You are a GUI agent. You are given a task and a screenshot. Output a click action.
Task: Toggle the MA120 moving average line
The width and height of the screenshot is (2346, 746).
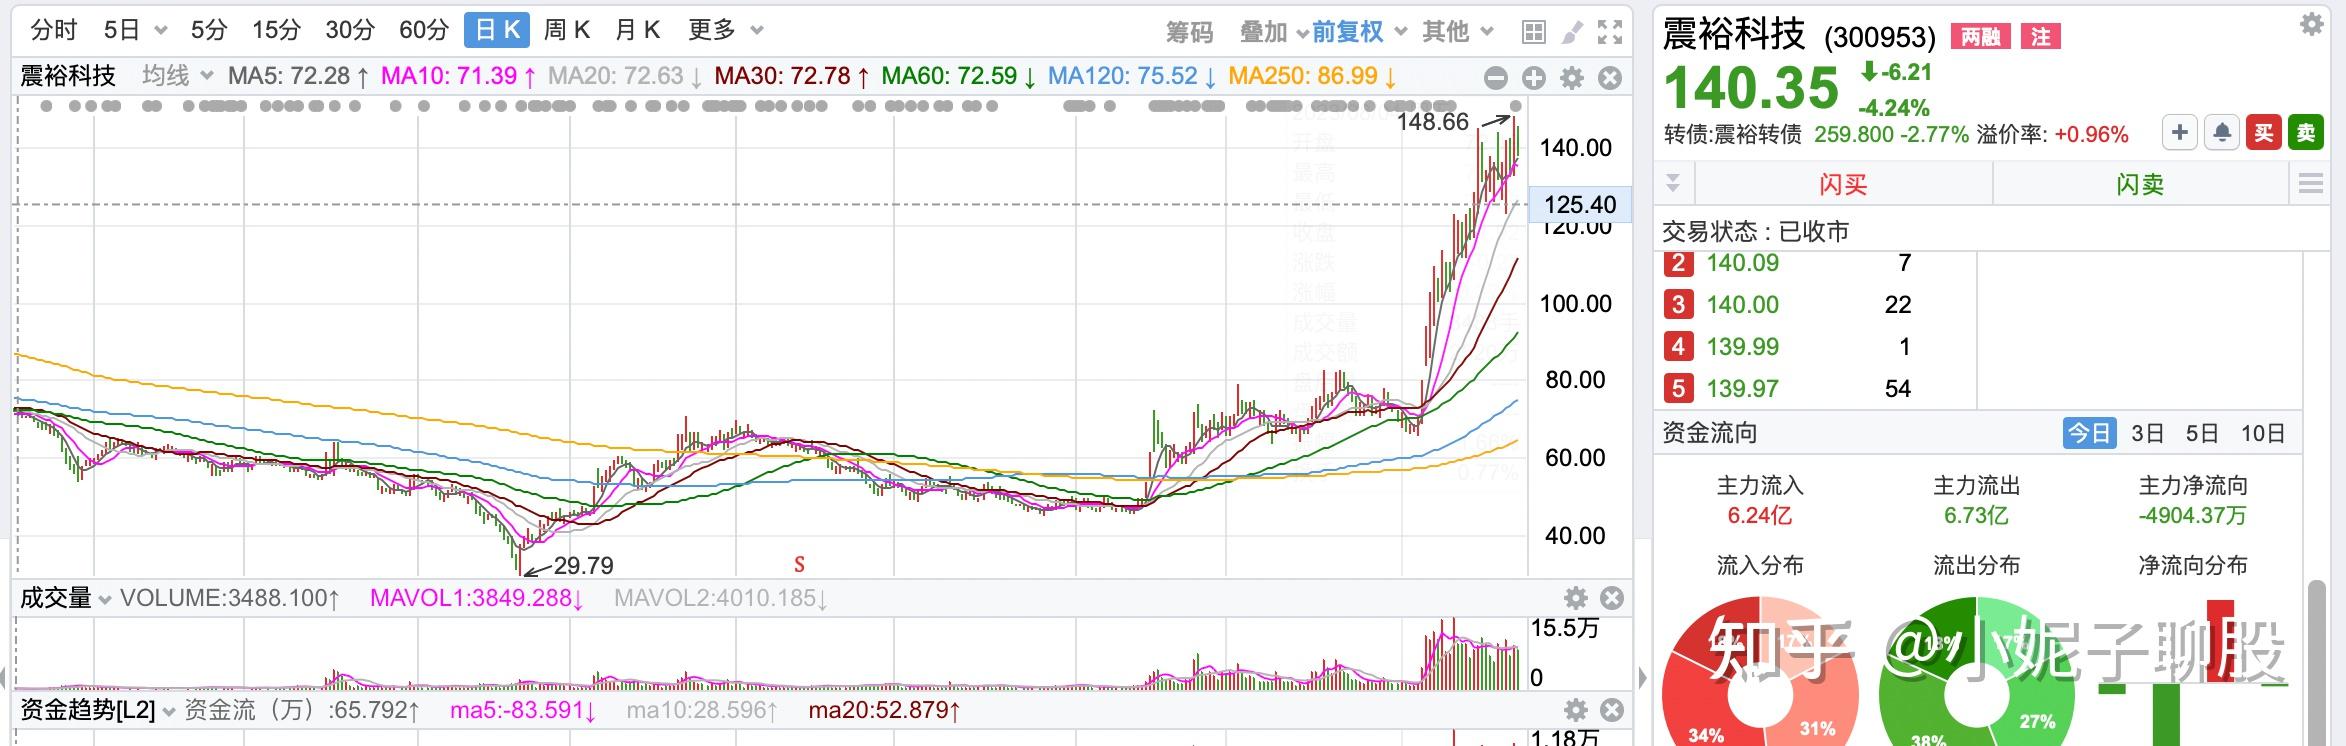1132,76
